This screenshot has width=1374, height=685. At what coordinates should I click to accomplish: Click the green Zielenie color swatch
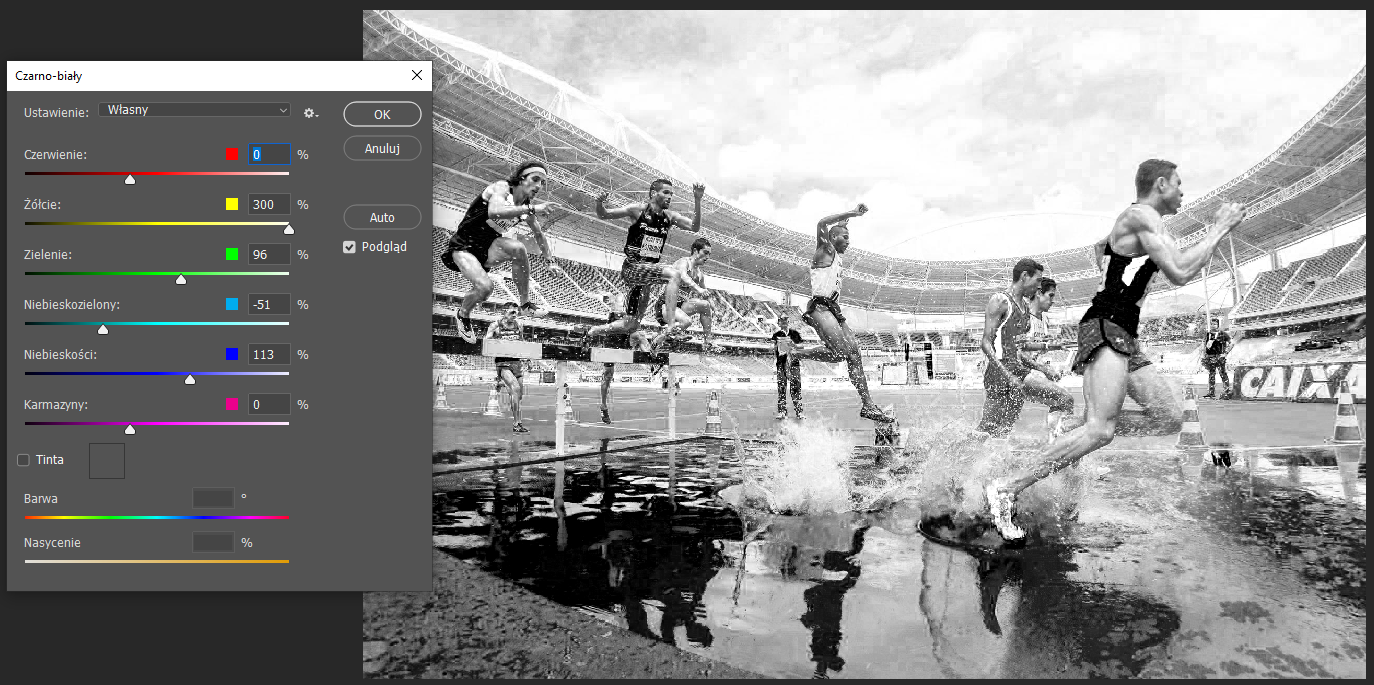point(232,254)
